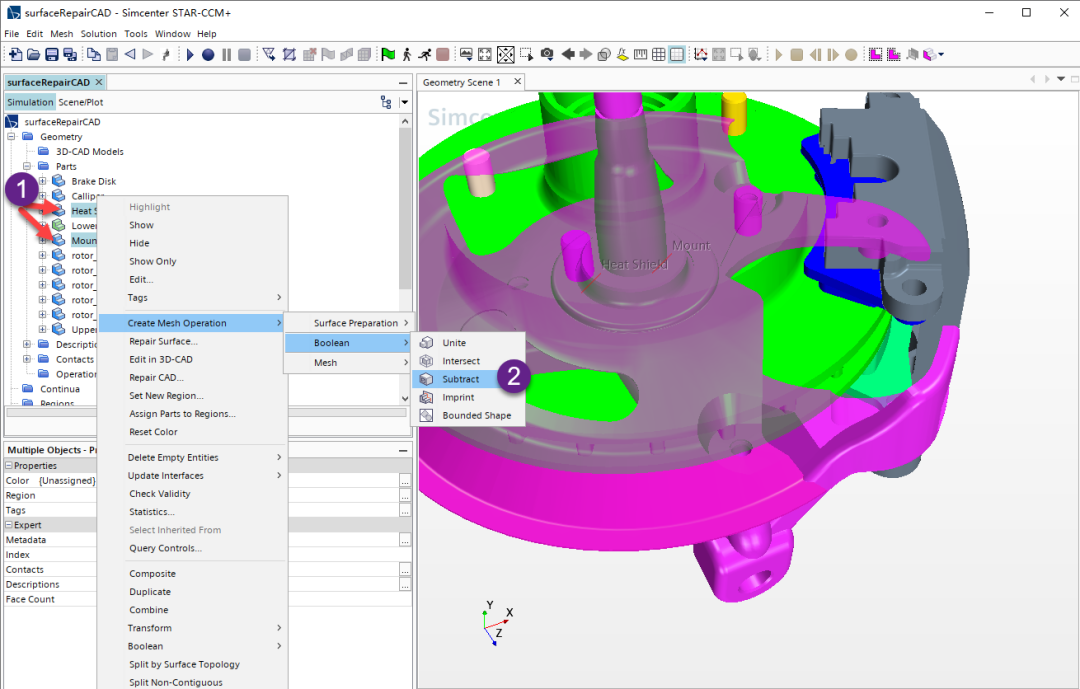1080x689 pixels.
Task: Click the Metadata property ellipsis button
Action: tap(405, 540)
